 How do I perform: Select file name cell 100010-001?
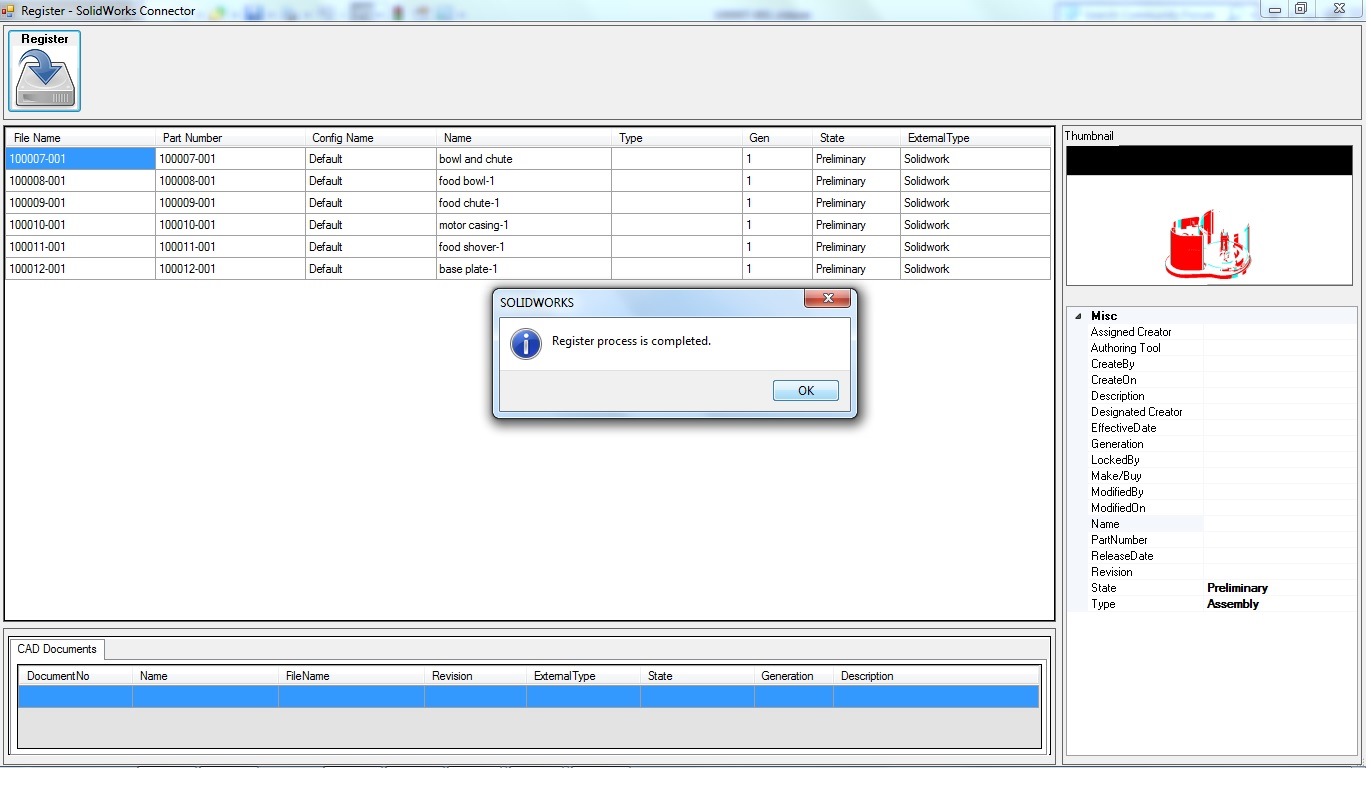click(x=80, y=225)
